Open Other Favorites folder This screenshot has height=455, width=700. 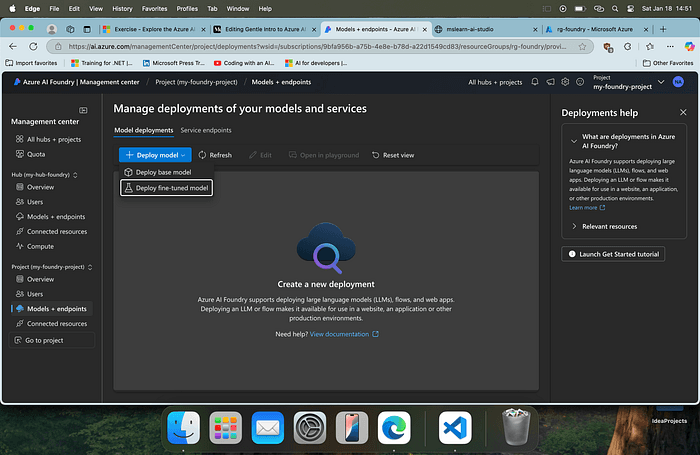pos(668,63)
